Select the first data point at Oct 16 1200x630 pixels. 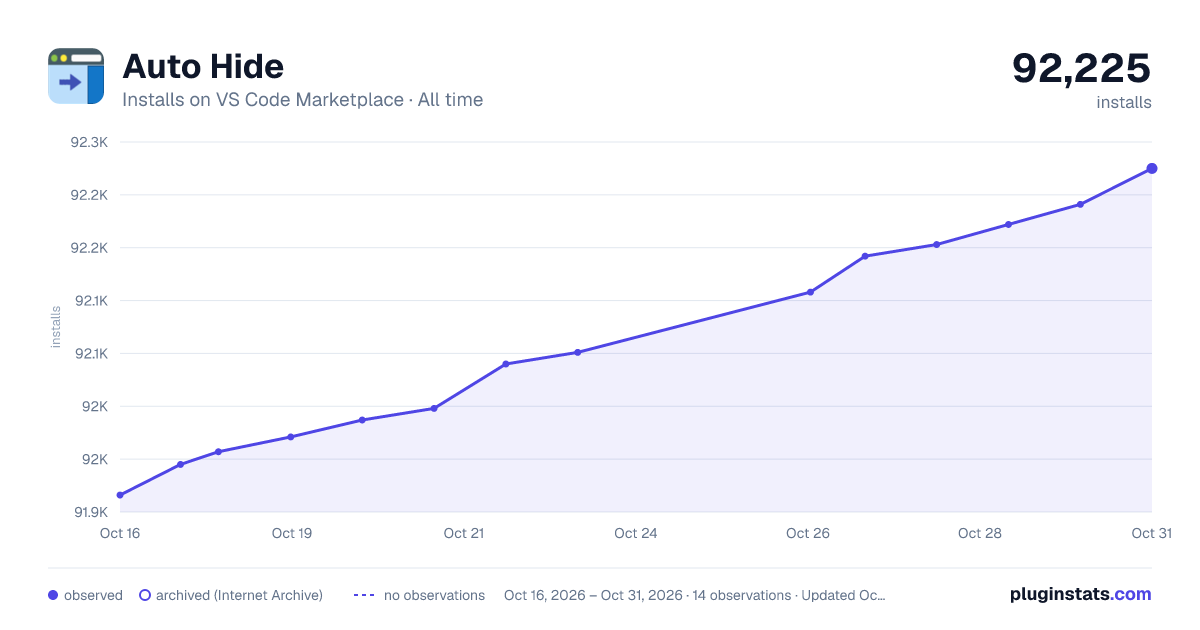pyautogui.click(x=120, y=495)
